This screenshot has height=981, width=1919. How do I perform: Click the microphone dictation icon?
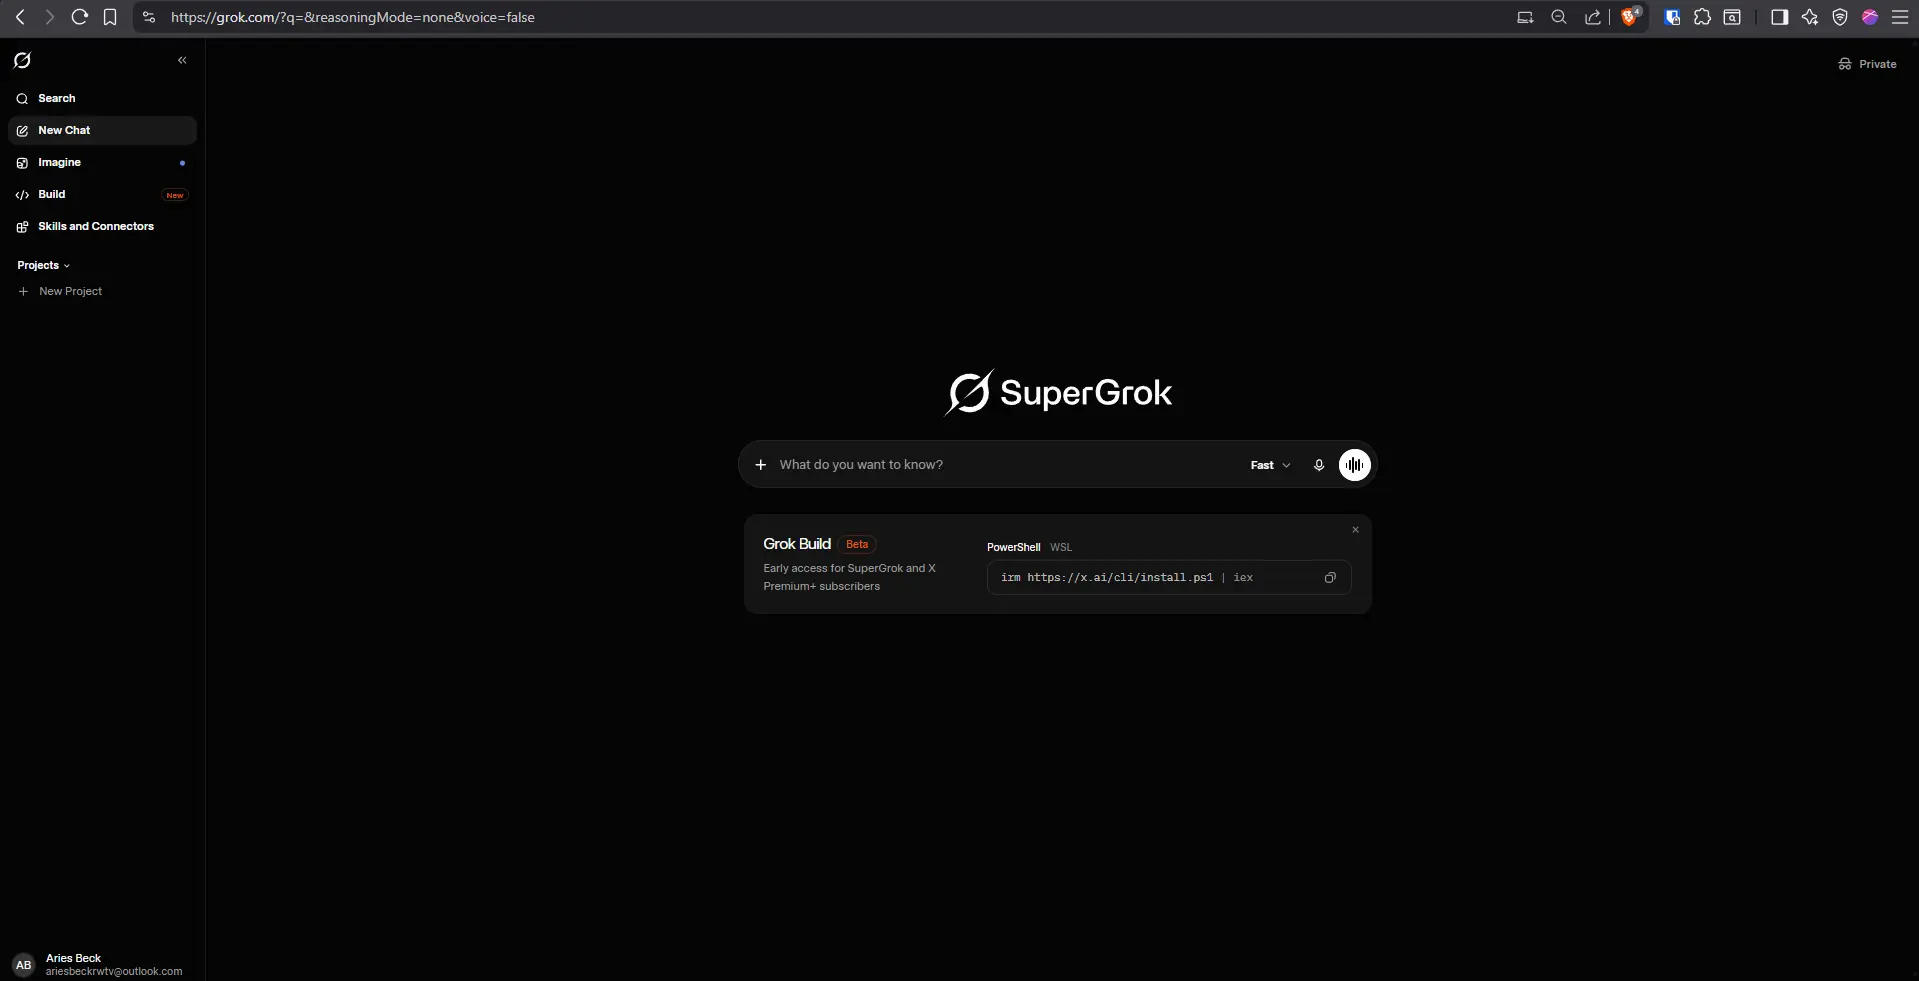(1319, 465)
